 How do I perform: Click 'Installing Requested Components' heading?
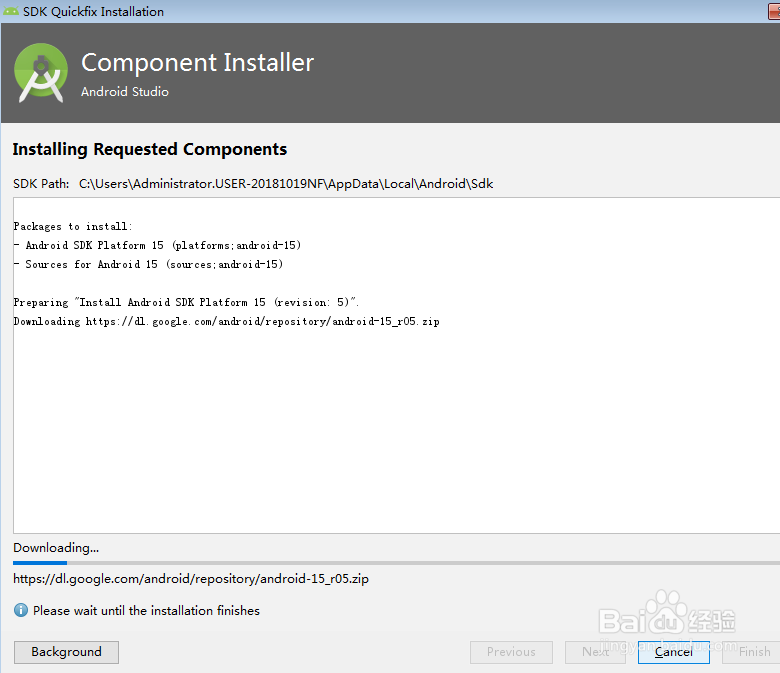tap(150, 149)
